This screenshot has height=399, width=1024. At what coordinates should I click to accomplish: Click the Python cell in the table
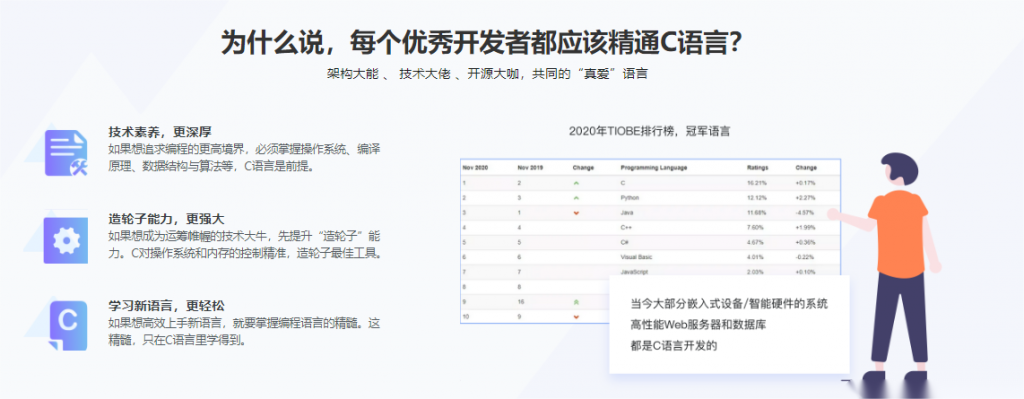tap(630, 197)
